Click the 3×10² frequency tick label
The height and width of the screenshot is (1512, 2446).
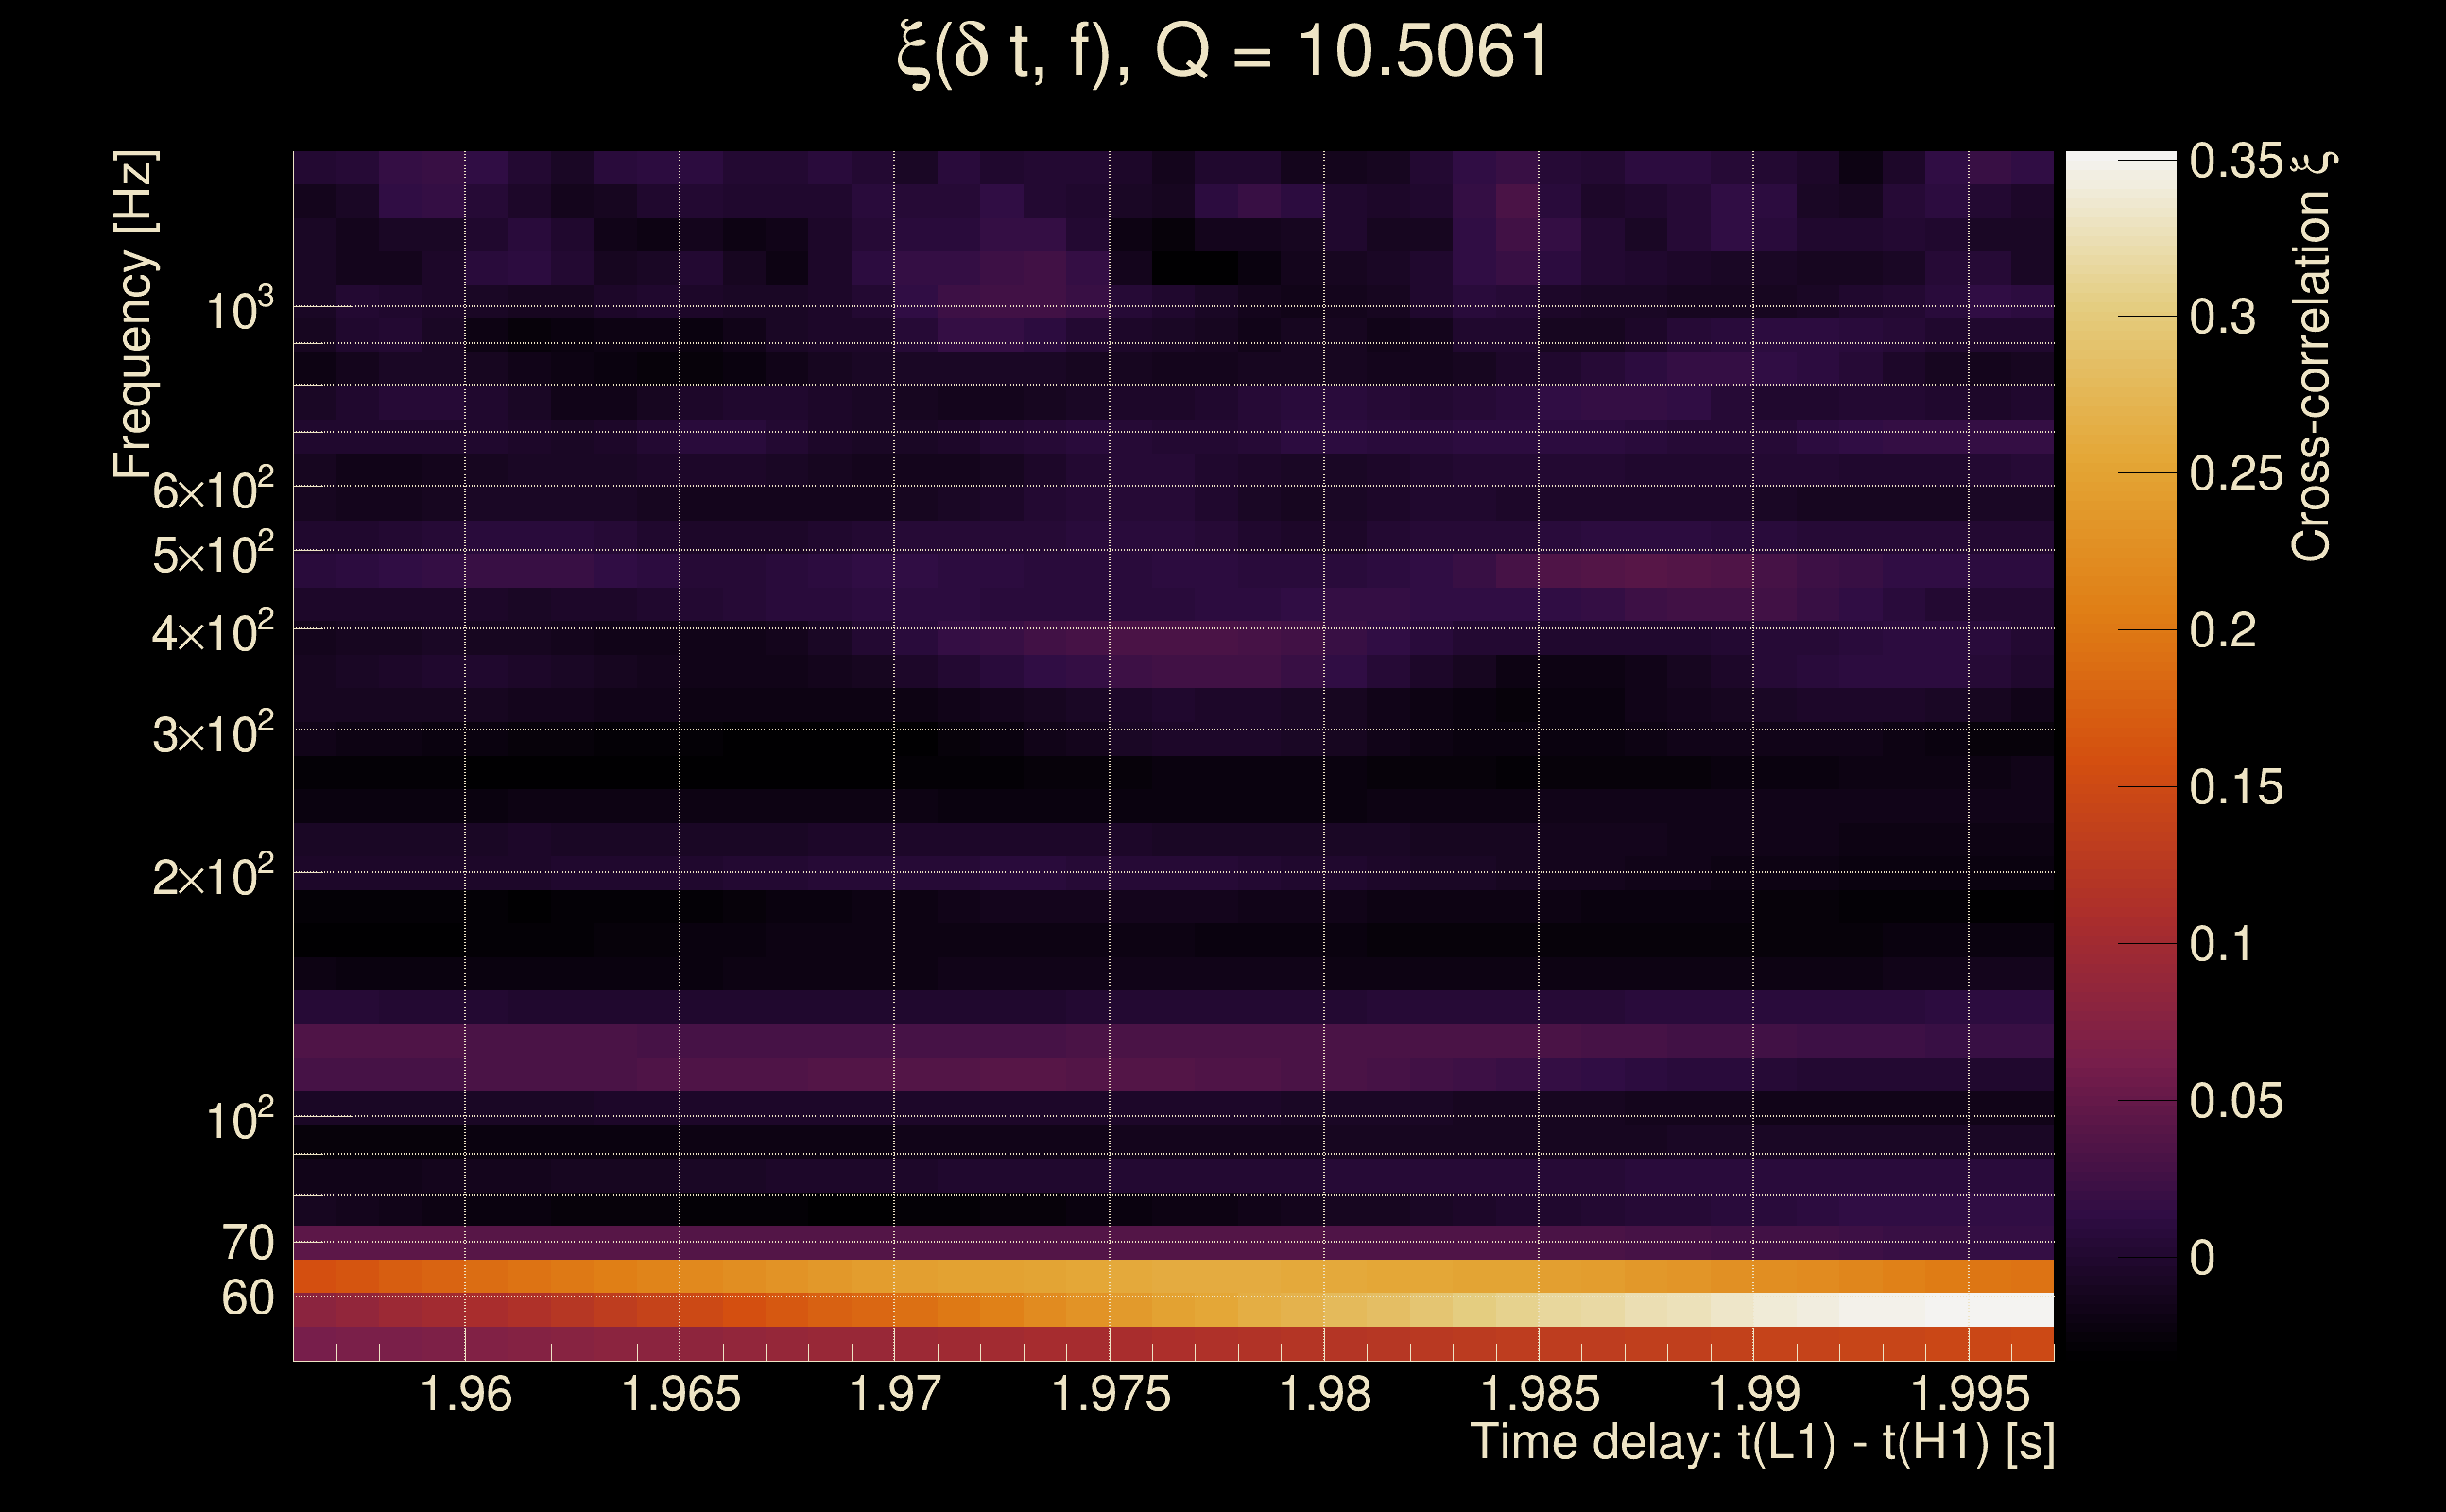tap(212, 735)
